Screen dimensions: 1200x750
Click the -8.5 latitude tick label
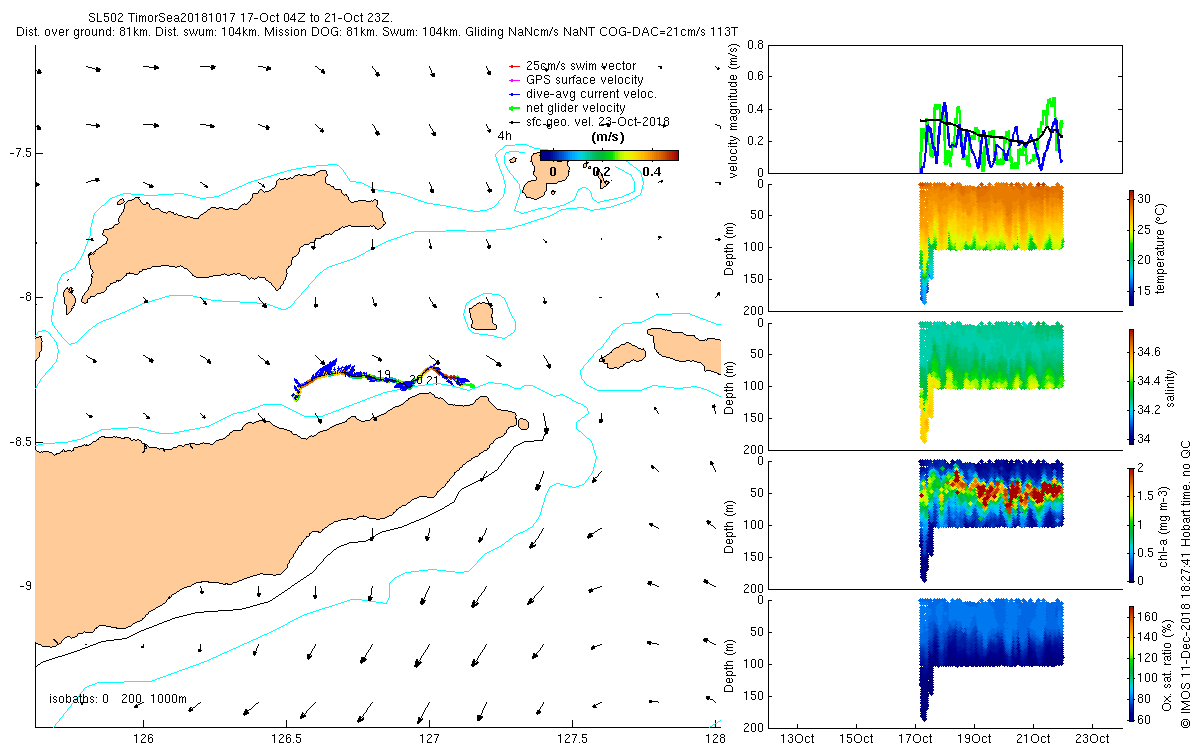pos(19,441)
